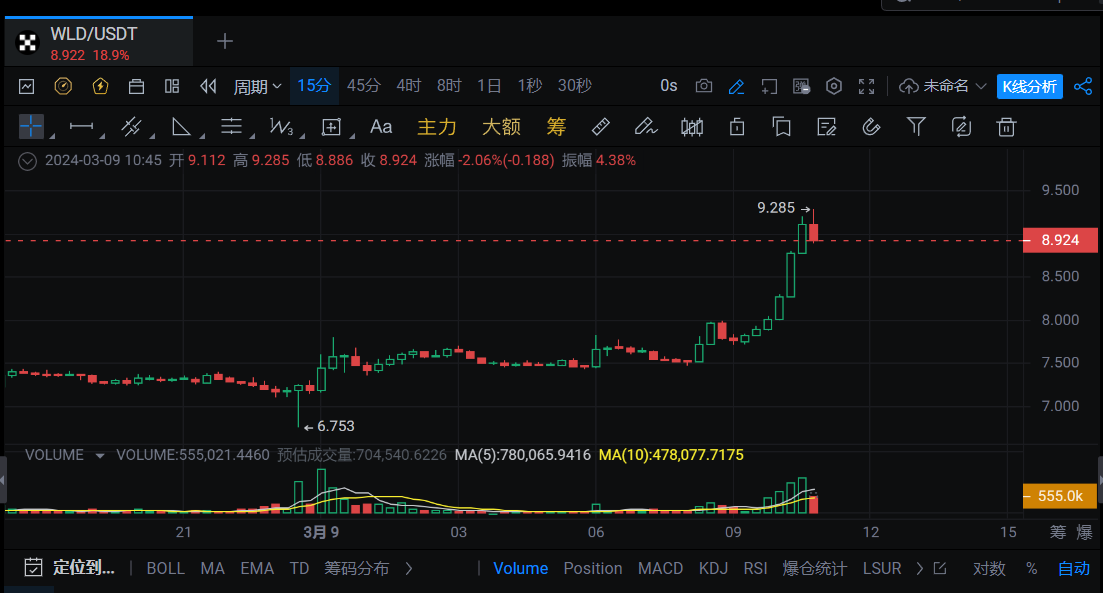1103x593 pixels.
Task: Select the ruler measurement tool
Action: tap(600, 127)
